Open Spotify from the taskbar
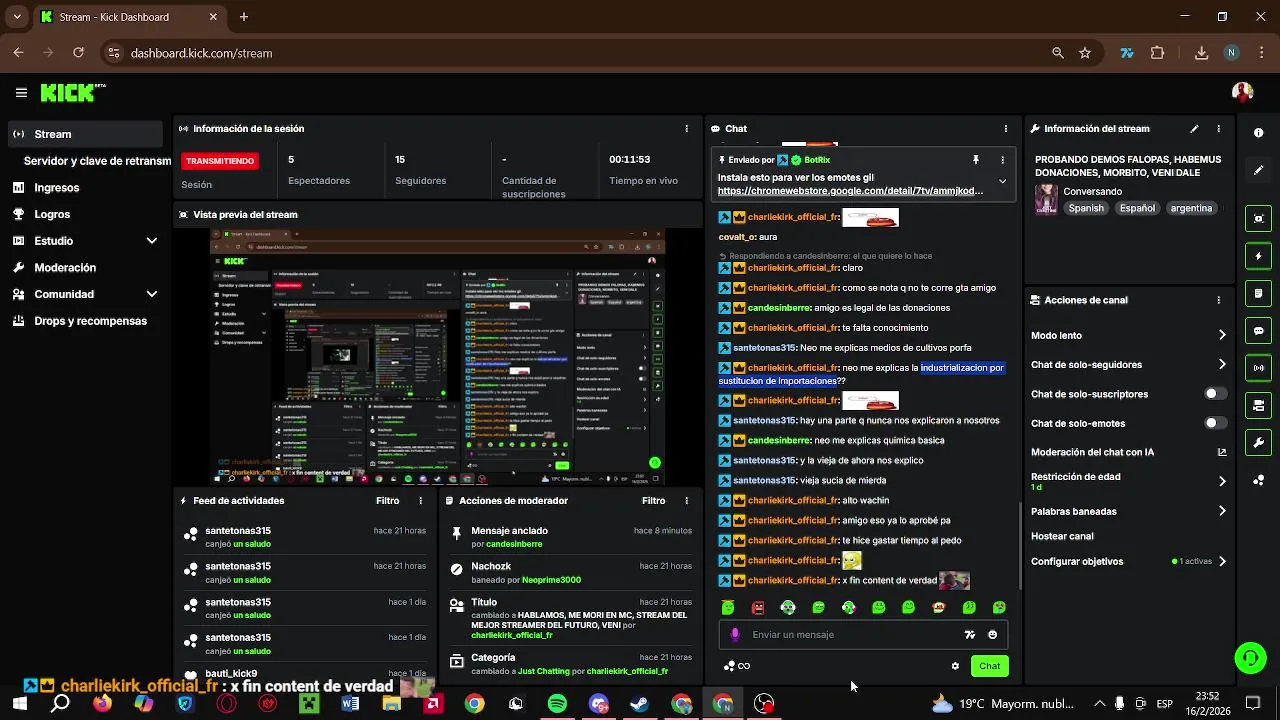Image resolution: width=1280 pixels, height=720 pixels. point(557,704)
